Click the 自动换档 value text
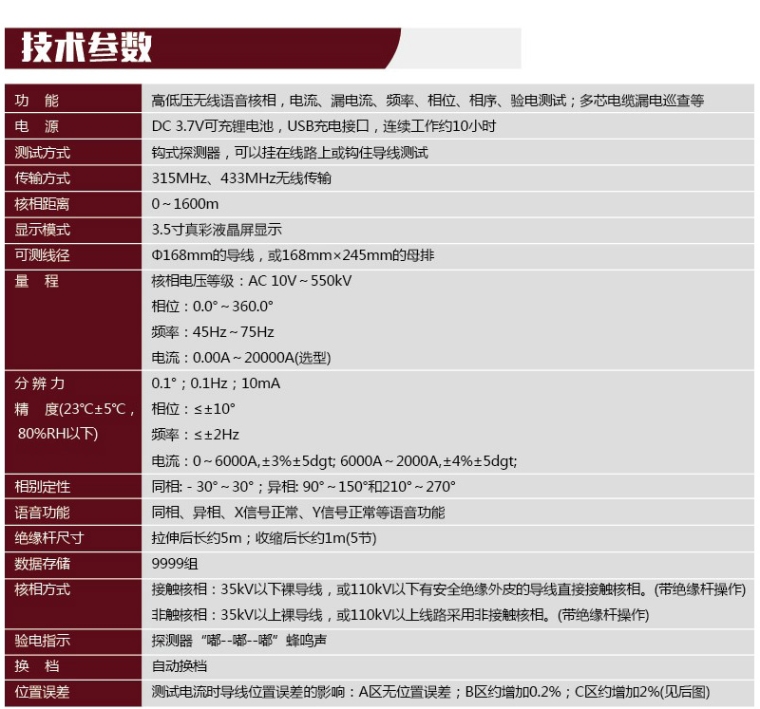Image resolution: width=760 pixels, height=709 pixels. [x=179, y=666]
